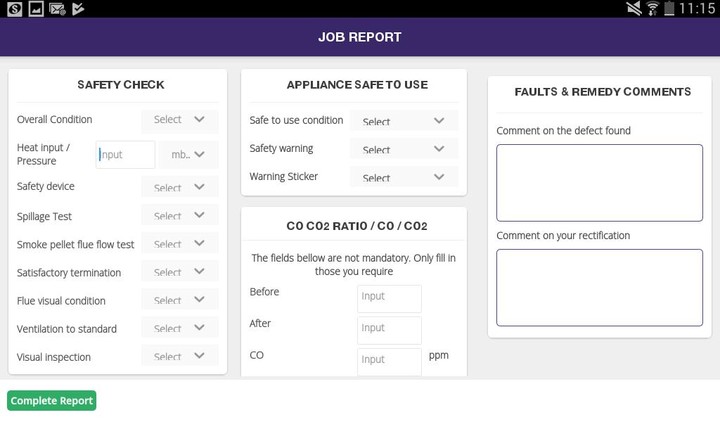Tap the email notification icon in status bar

tap(57, 9)
